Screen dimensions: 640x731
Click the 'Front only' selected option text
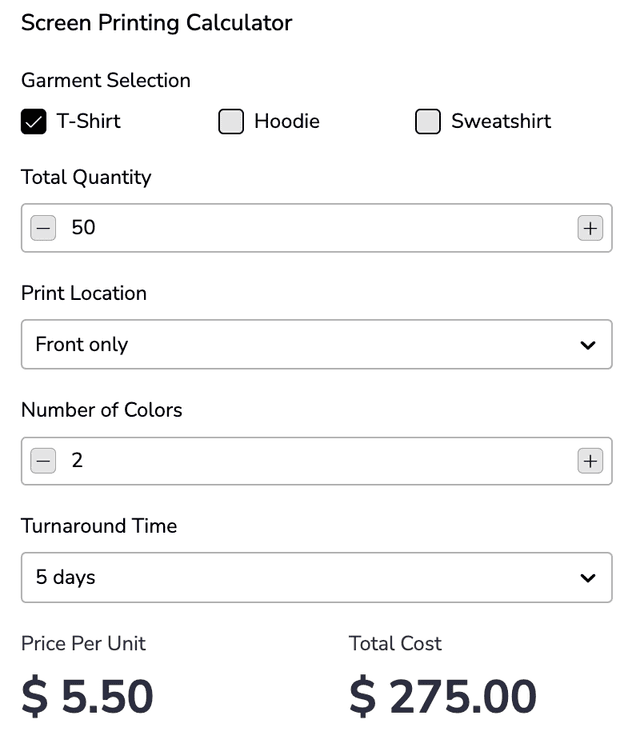click(82, 345)
